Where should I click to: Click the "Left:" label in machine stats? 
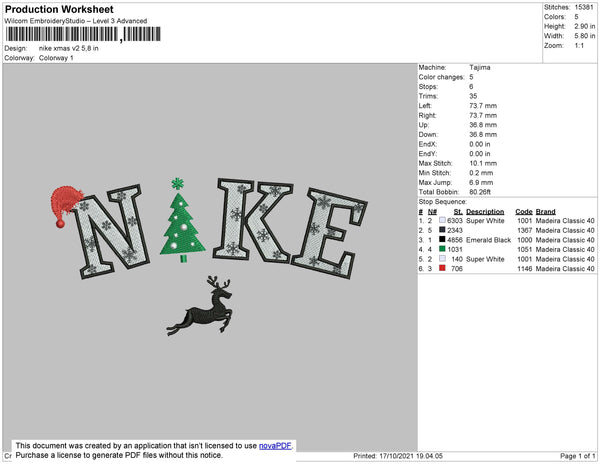click(425, 106)
